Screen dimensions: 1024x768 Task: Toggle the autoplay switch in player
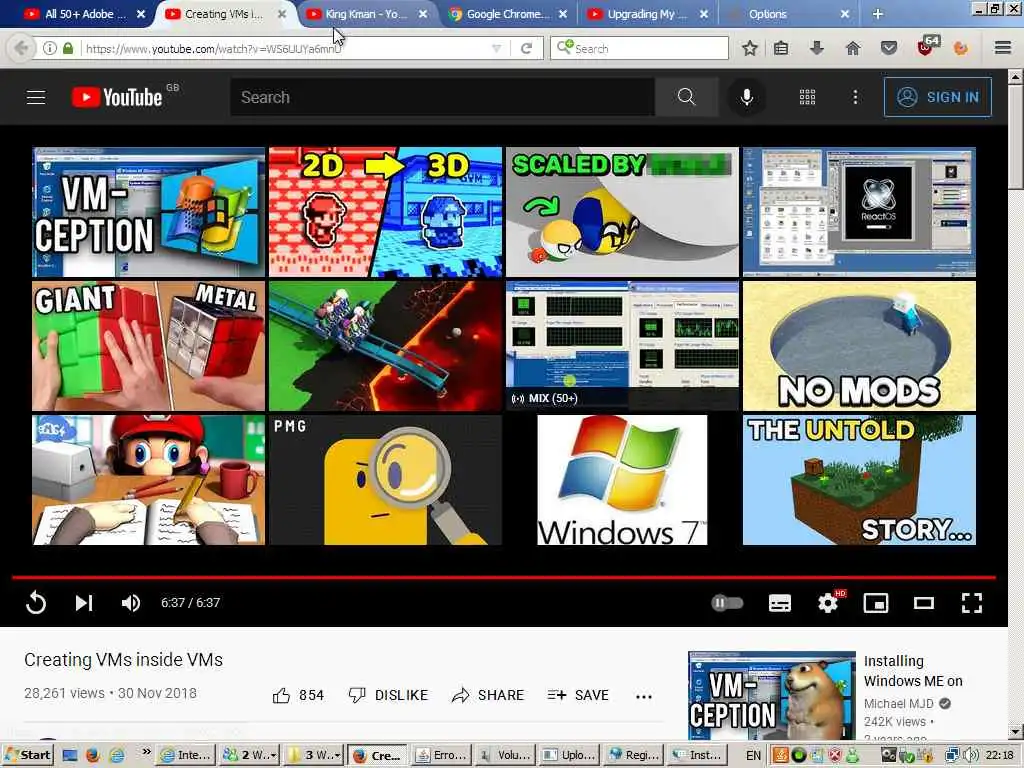pos(727,602)
